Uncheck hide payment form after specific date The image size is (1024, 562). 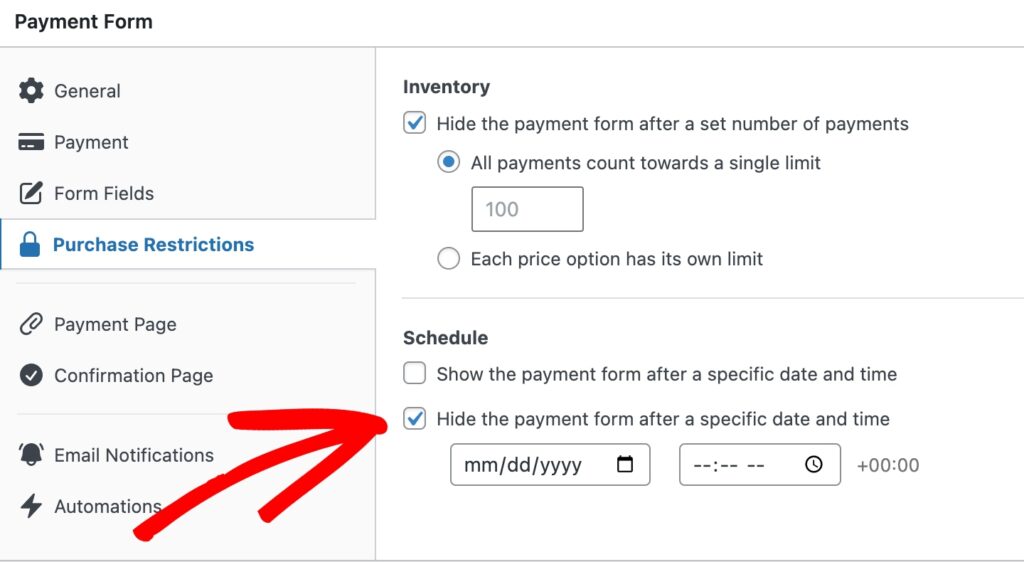(415, 419)
